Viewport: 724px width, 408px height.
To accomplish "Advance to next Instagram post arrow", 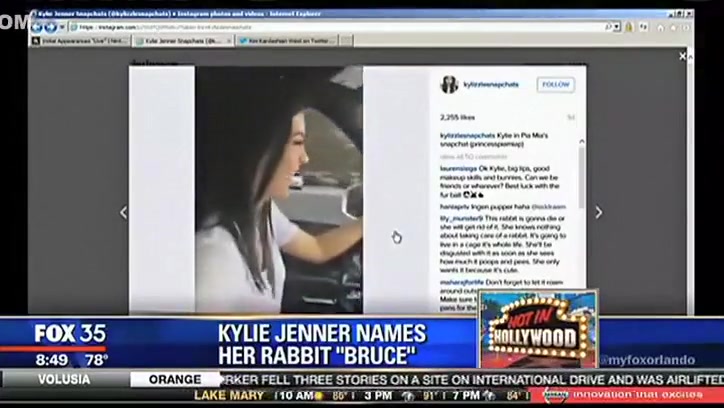I will 598,212.
